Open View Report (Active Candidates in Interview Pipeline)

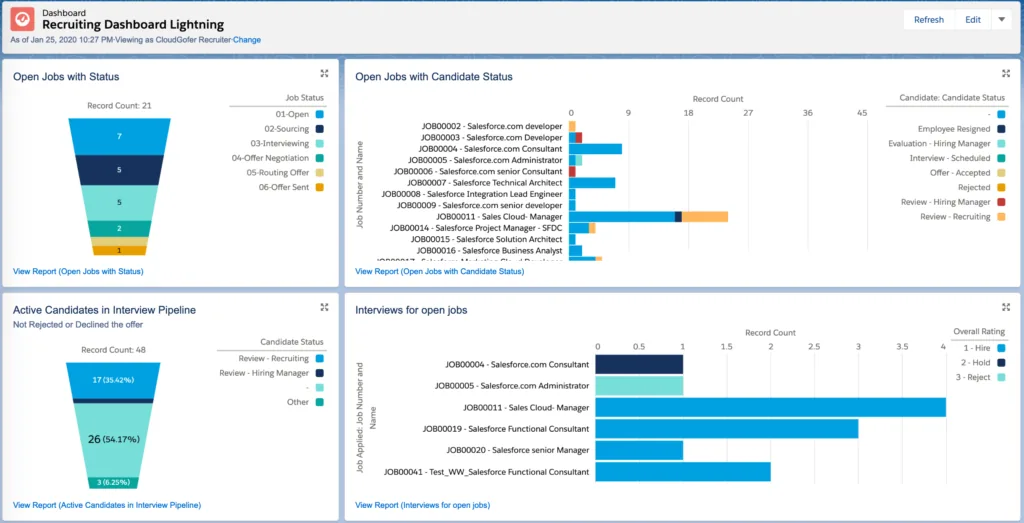click(107, 505)
